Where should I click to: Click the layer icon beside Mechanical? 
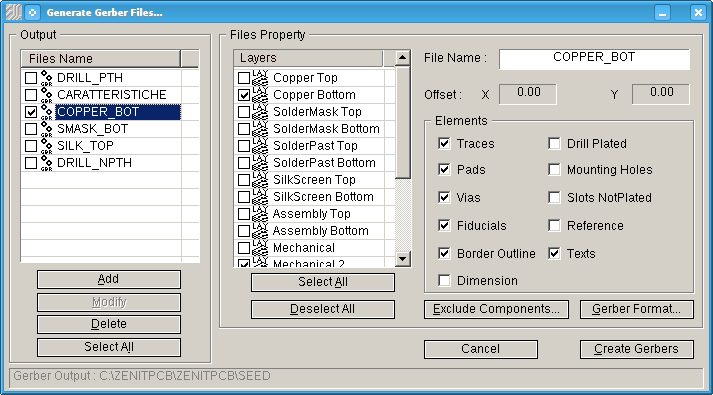(x=260, y=248)
